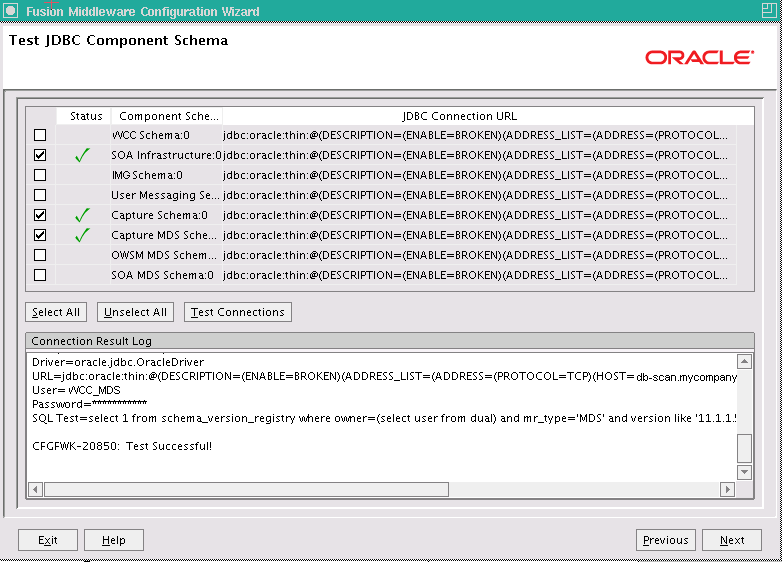The image size is (782, 562).
Task: Select the User Messaging Se... name cell
Action: click(166, 195)
